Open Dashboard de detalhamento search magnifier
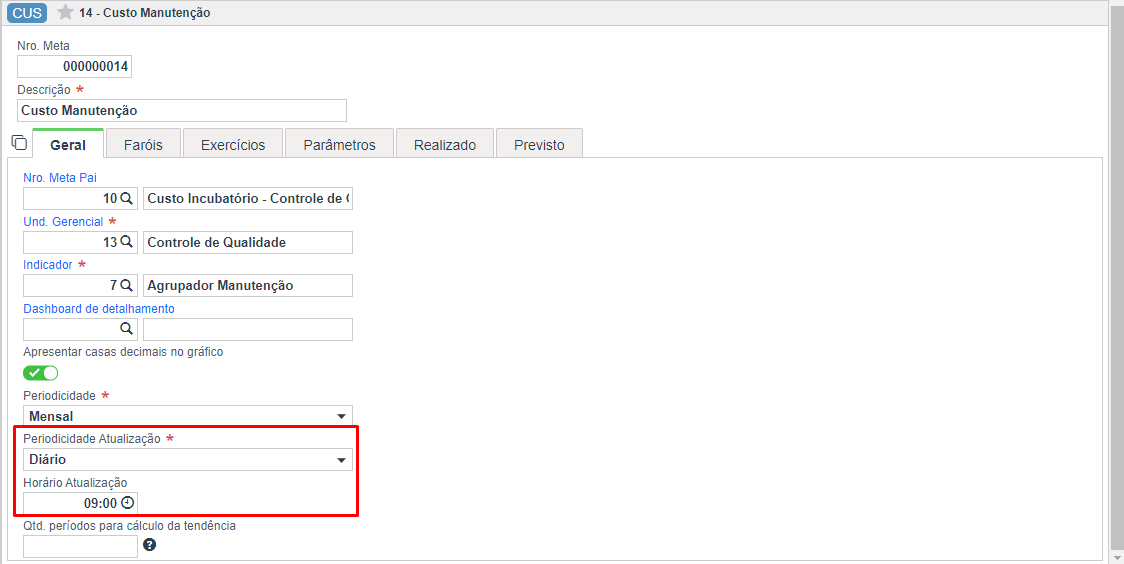Image resolution: width=1124 pixels, height=564 pixels. (x=126, y=329)
